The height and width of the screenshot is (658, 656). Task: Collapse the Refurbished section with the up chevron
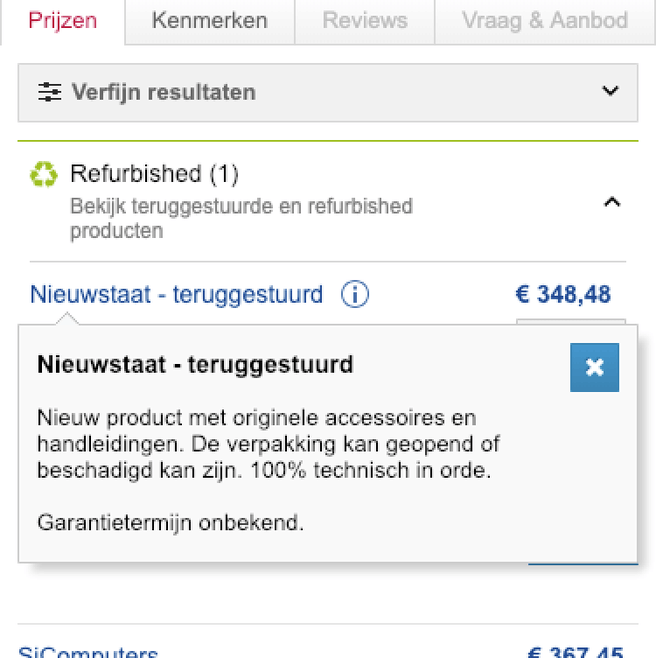pyautogui.click(x=612, y=202)
